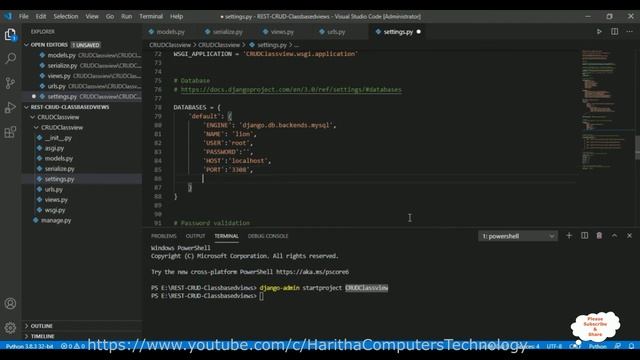Click notifications bell in status bar
The height and width of the screenshot is (360, 640).
pos(631,346)
